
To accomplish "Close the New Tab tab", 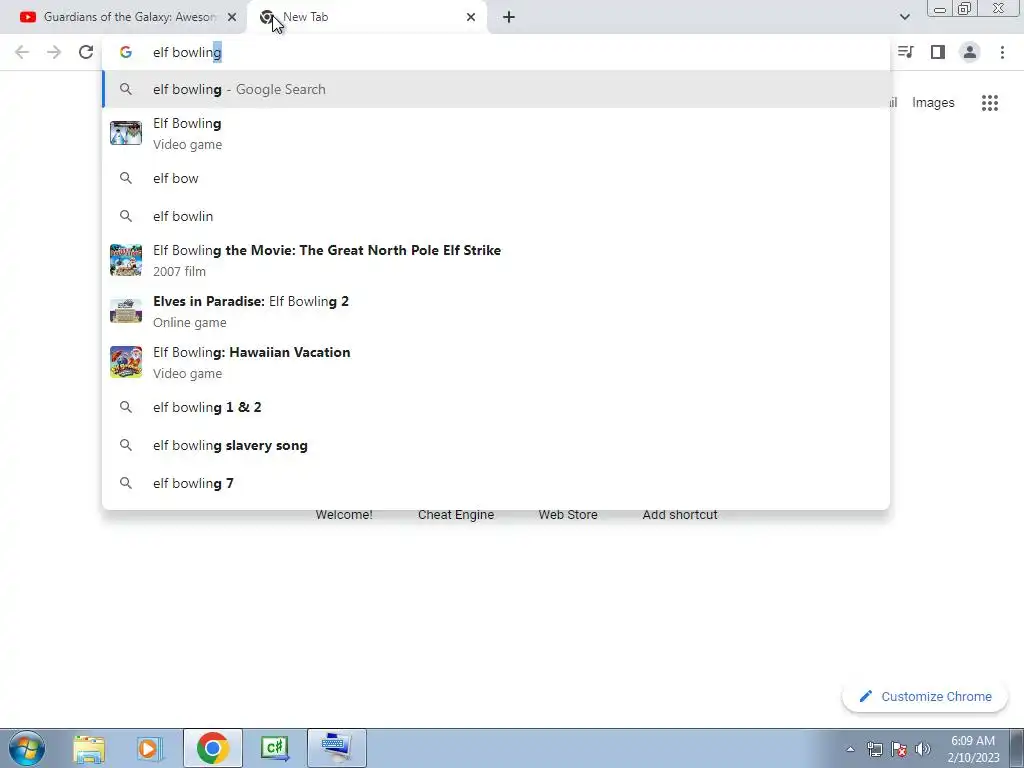I will 471,17.
